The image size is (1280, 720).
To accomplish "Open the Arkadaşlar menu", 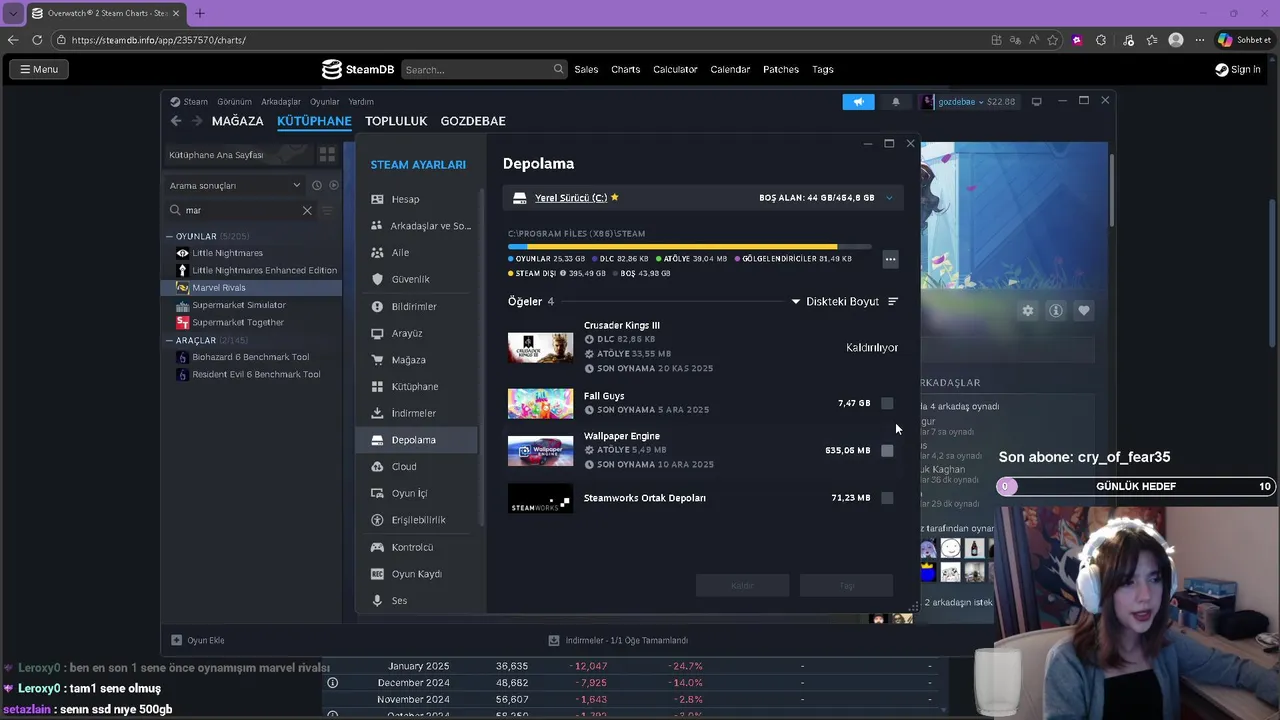I will [281, 102].
